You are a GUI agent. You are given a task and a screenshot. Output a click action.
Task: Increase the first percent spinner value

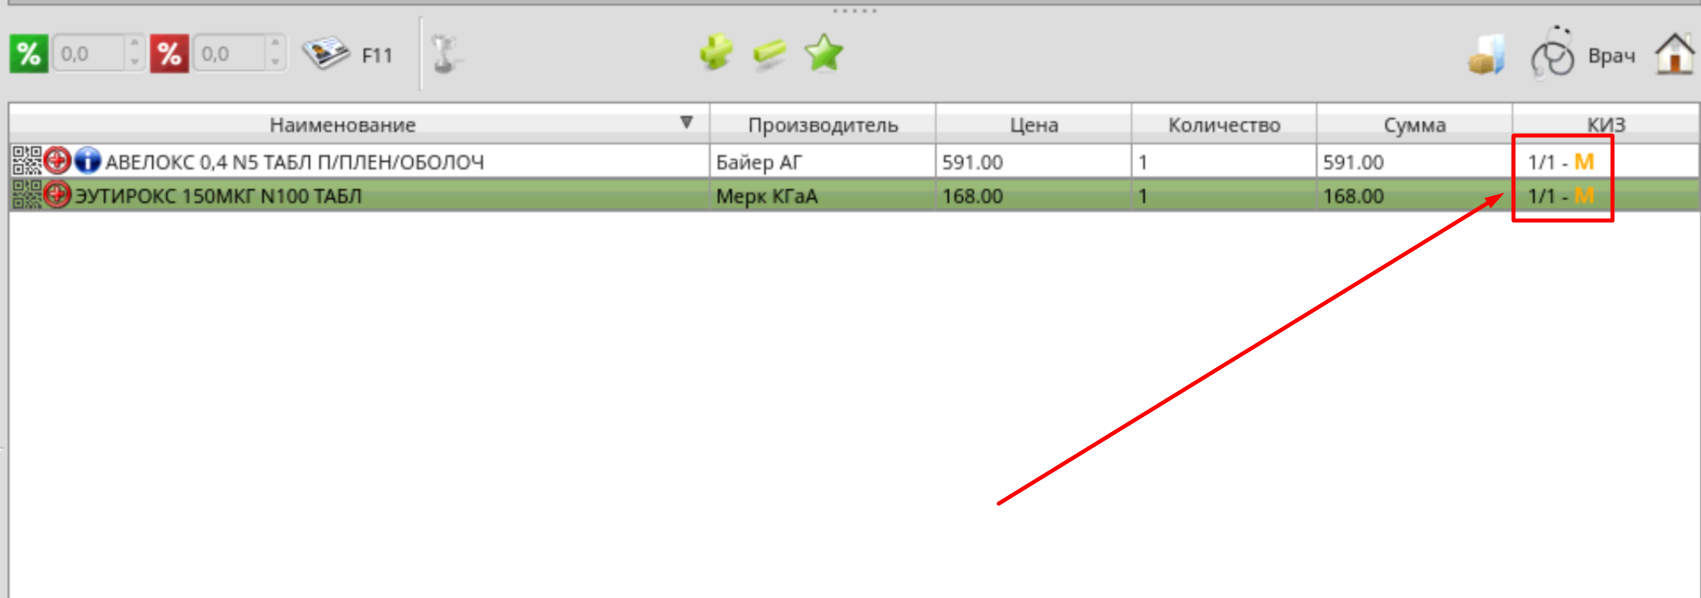[134, 45]
